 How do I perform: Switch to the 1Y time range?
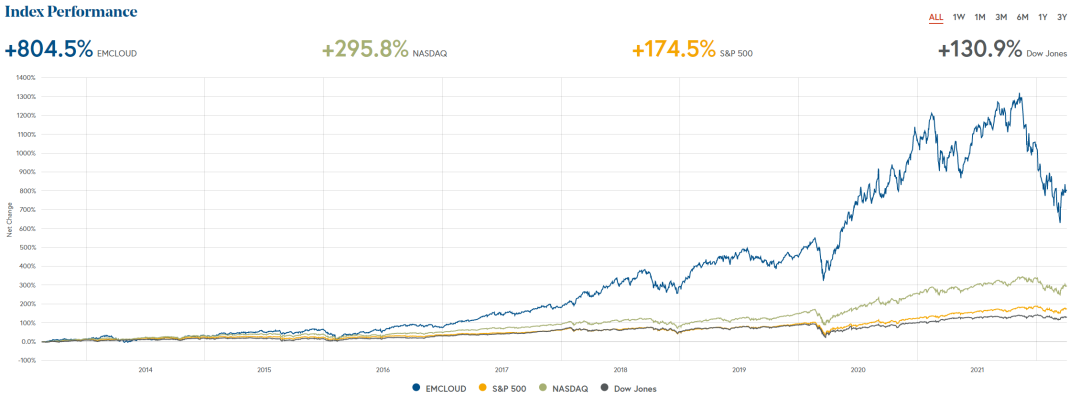click(x=1043, y=17)
